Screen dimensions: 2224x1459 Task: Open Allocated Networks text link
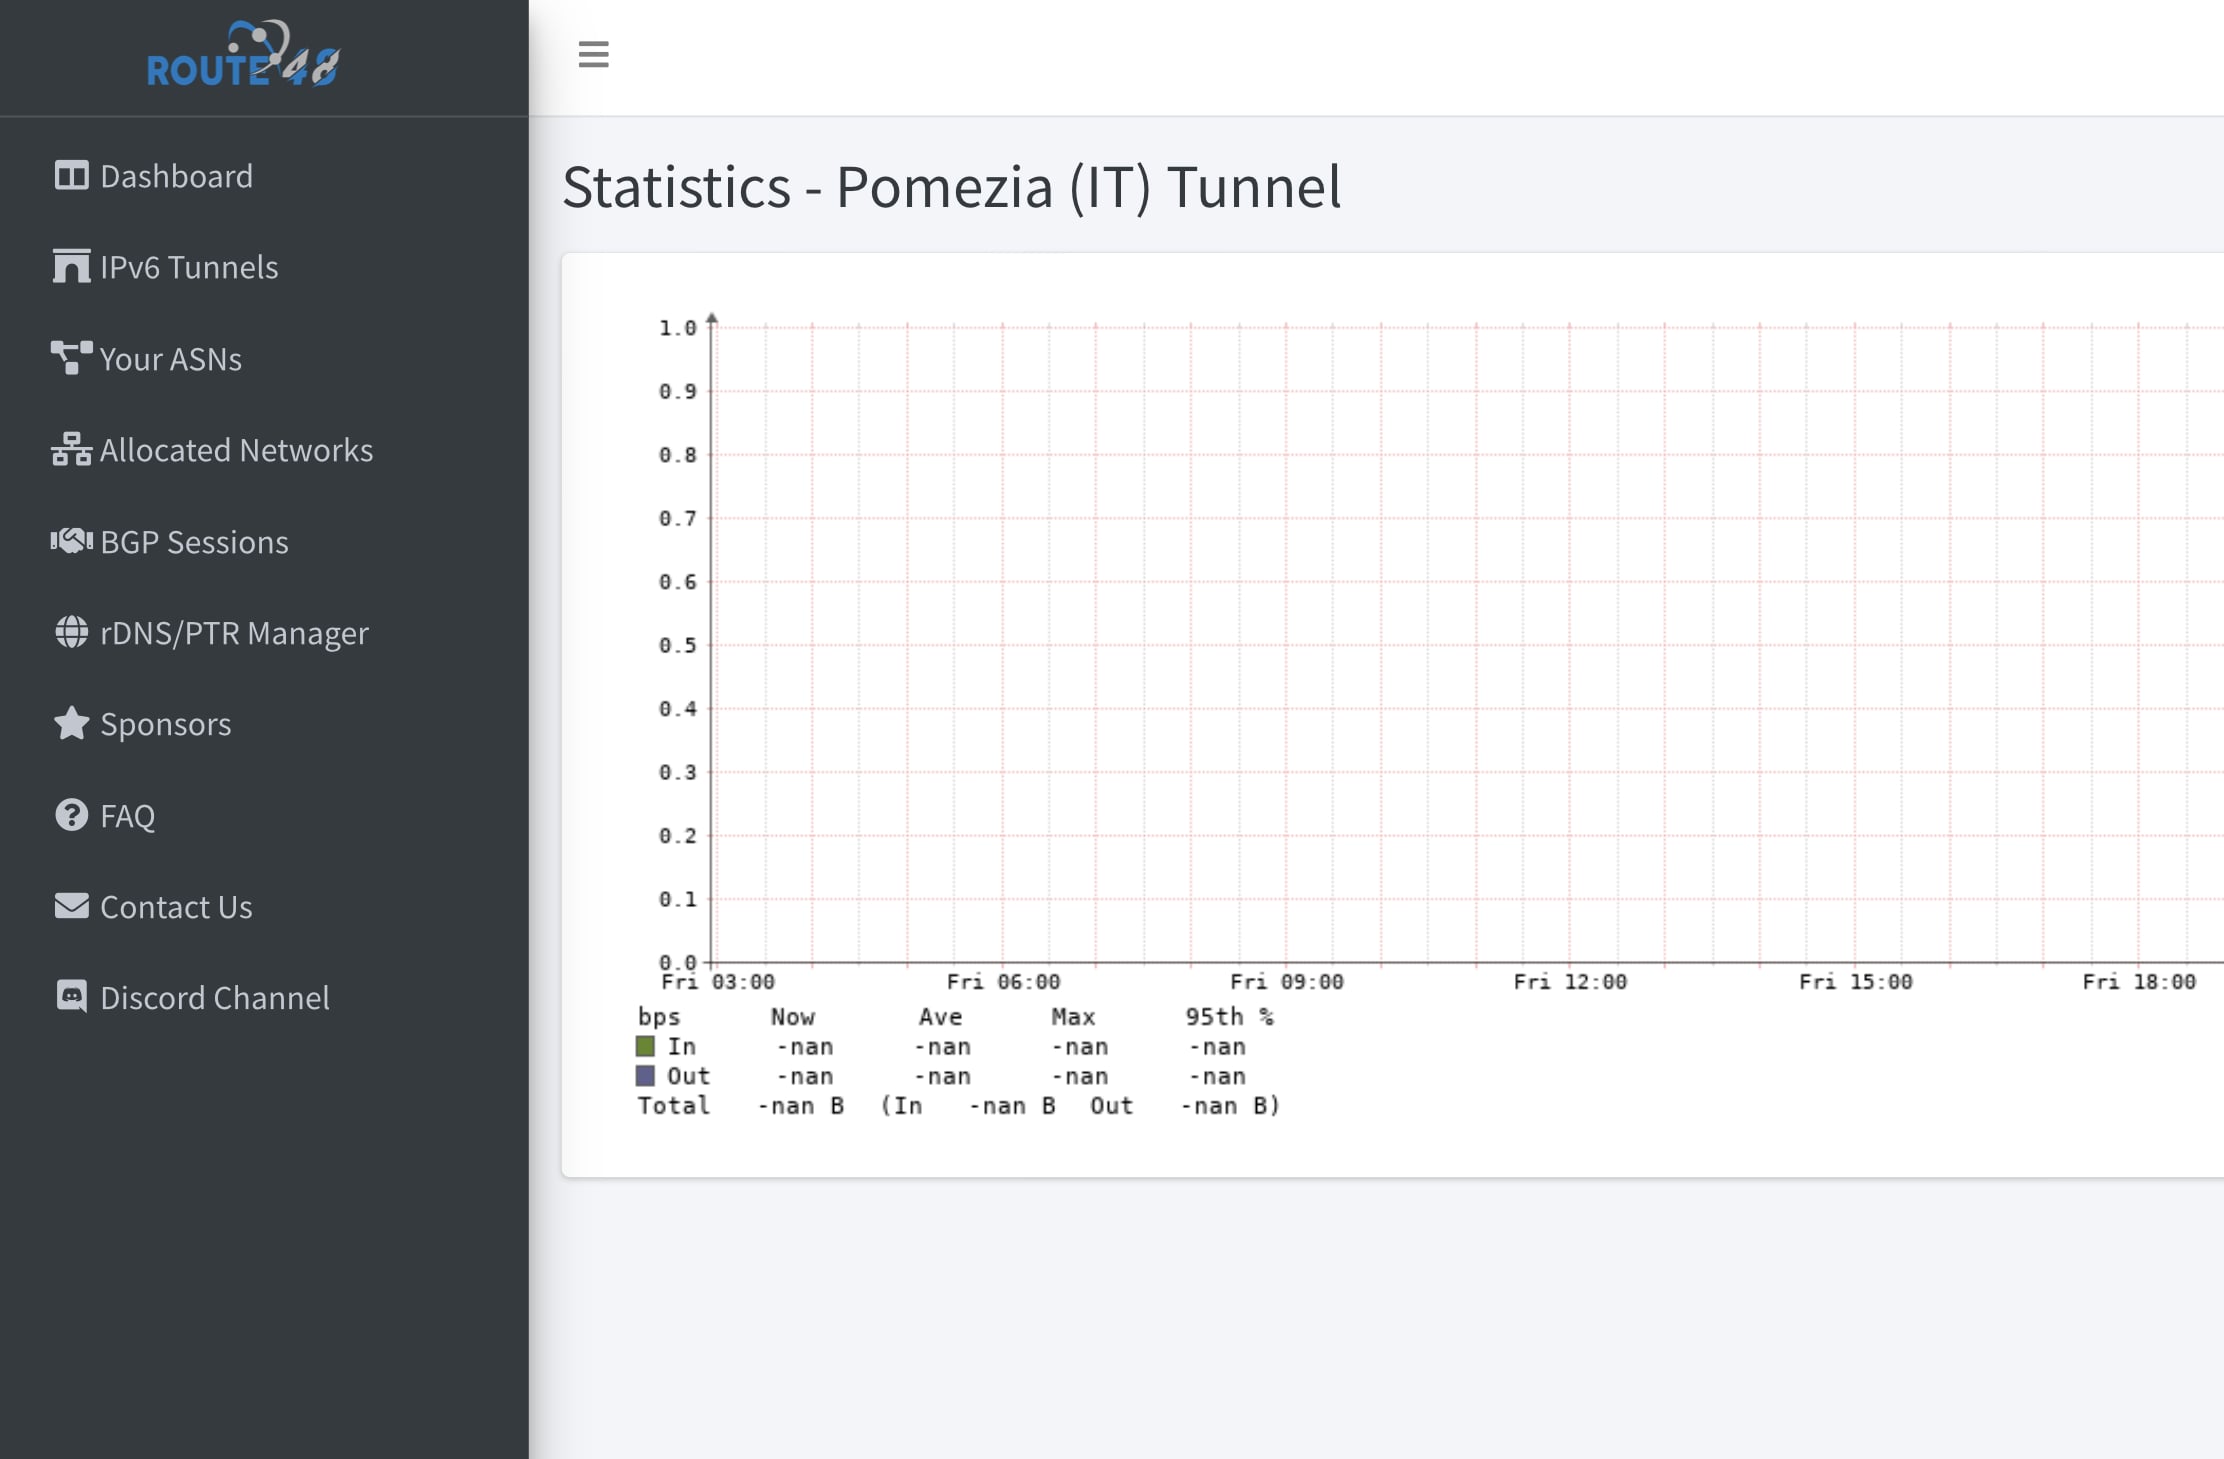[x=236, y=450]
